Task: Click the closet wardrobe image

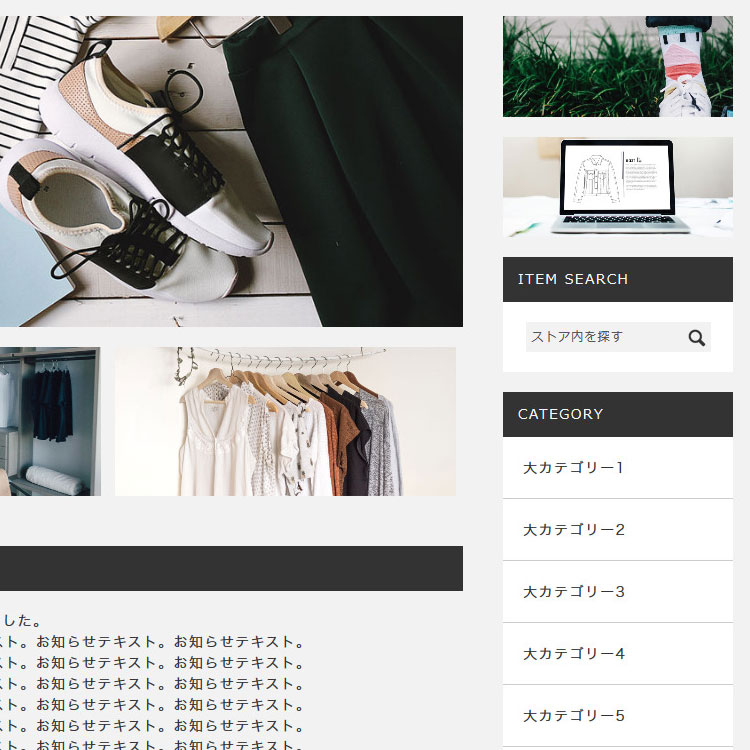Action: pyautogui.click(x=50, y=421)
